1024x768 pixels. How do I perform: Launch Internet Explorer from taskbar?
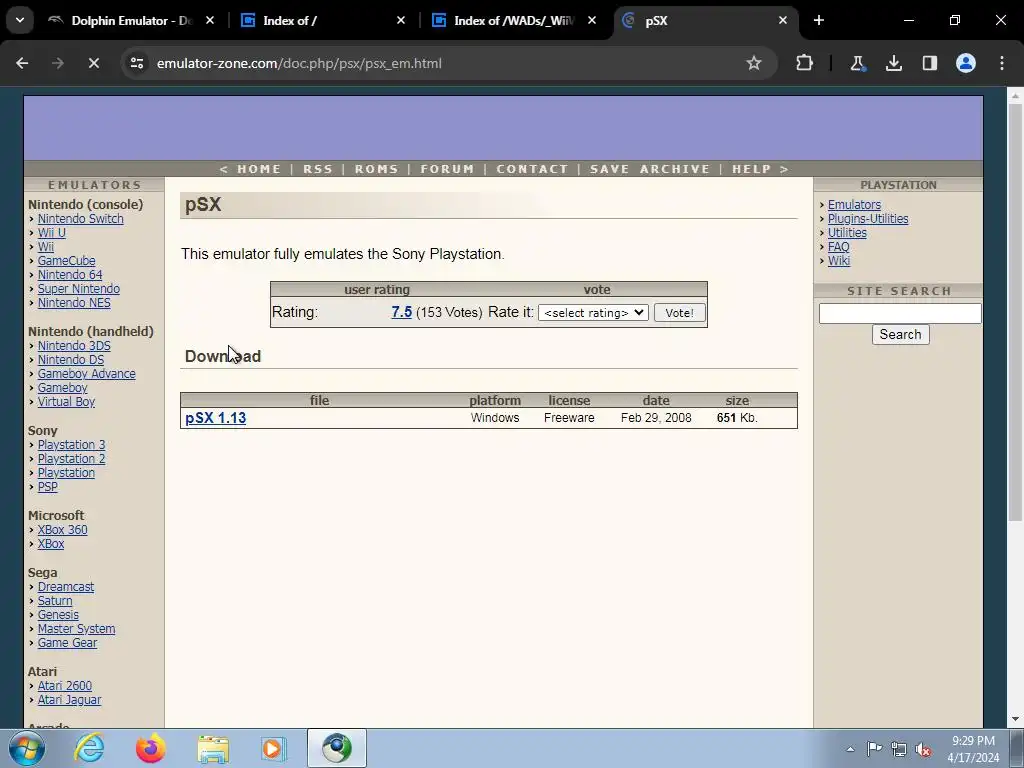(x=89, y=748)
